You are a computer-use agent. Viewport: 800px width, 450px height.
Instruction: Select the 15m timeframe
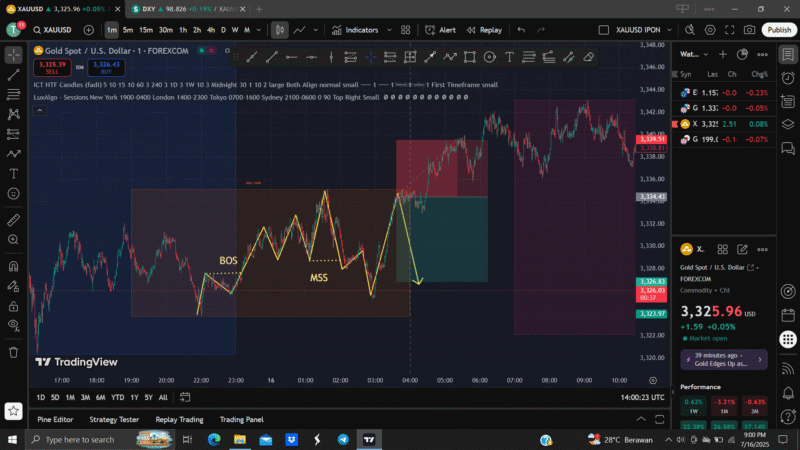coord(146,30)
